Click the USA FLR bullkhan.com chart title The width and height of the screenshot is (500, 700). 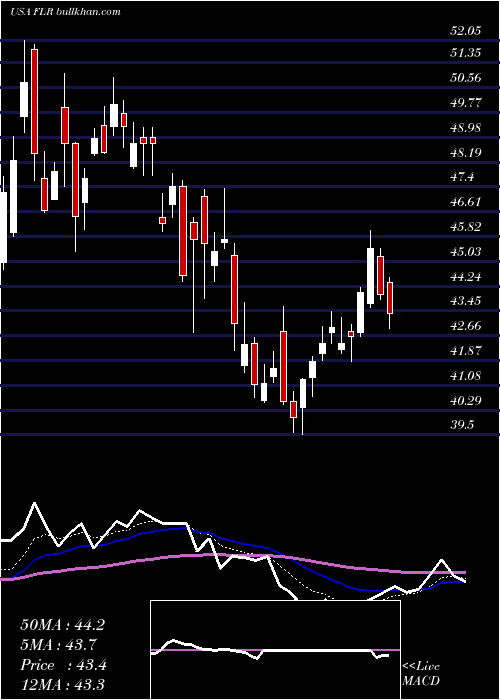(x=65, y=12)
